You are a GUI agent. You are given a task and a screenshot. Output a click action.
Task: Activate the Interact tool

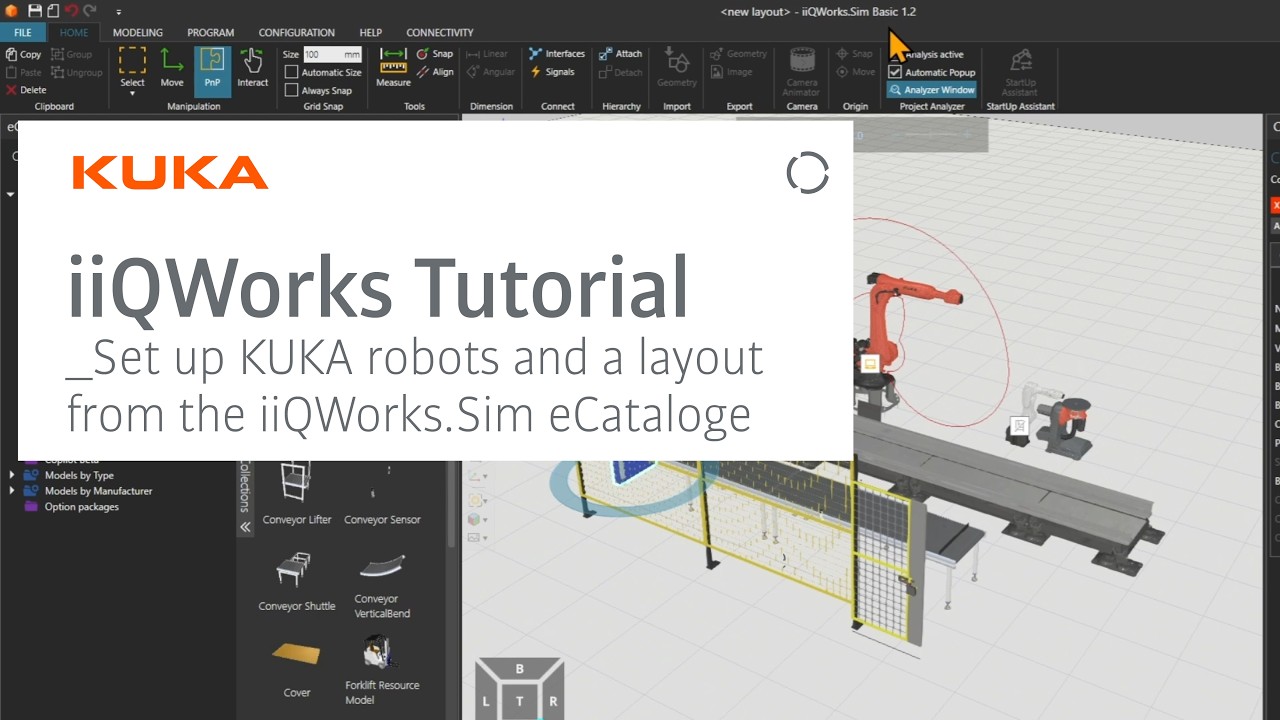[x=253, y=68]
